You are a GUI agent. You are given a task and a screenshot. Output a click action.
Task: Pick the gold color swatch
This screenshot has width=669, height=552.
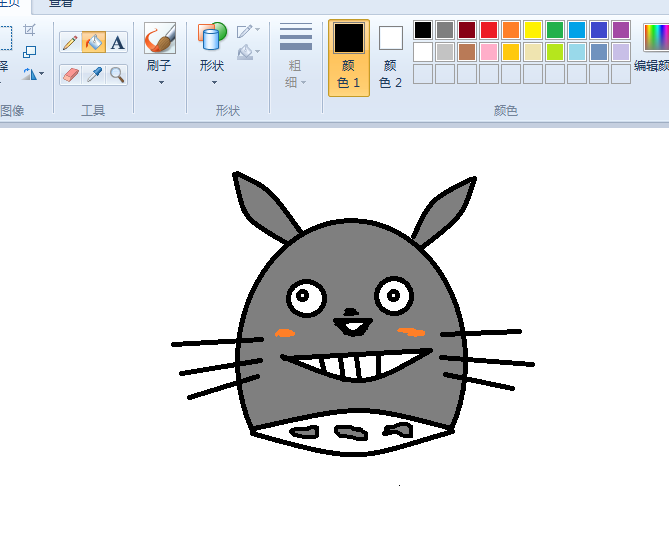pyautogui.click(x=511, y=52)
